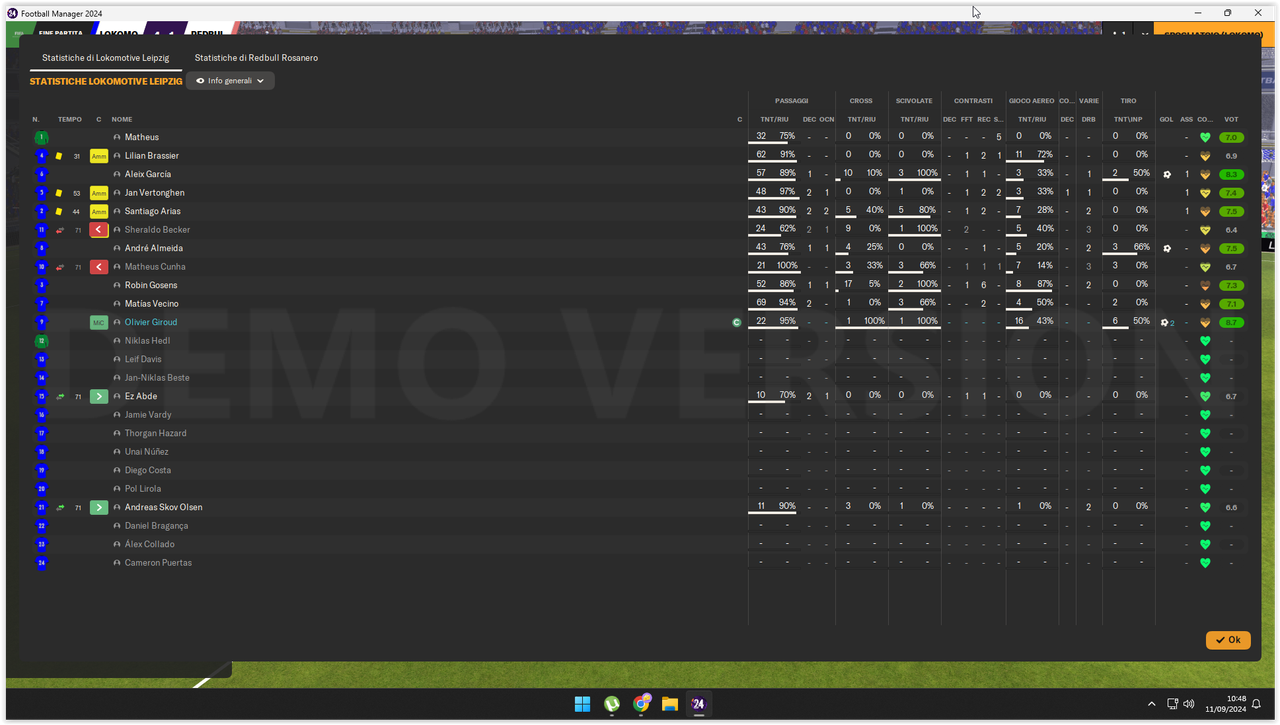Show hidden system tray icons chevron
This screenshot has height=725, width=1280.
coord(1151,704)
